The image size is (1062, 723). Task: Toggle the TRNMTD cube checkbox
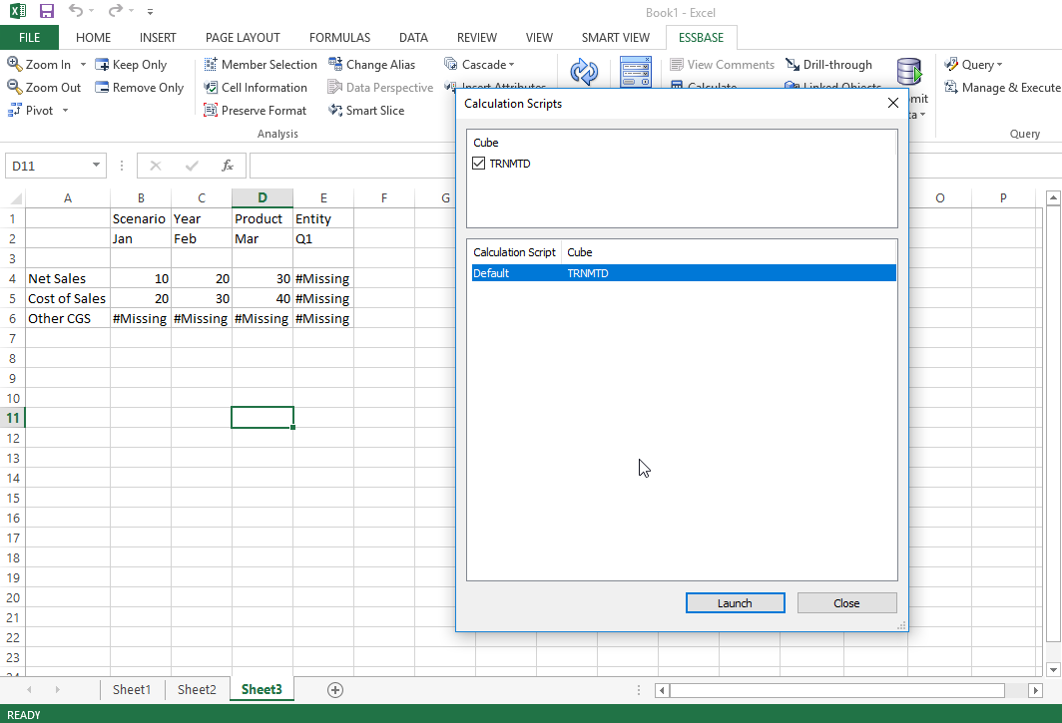pyautogui.click(x=479, y=163)
